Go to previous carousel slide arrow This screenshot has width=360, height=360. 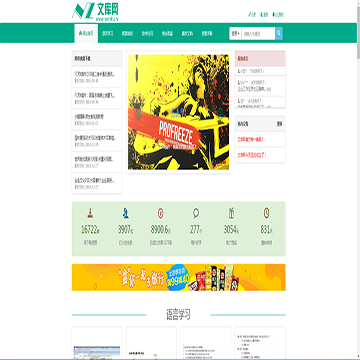(138, 113)
